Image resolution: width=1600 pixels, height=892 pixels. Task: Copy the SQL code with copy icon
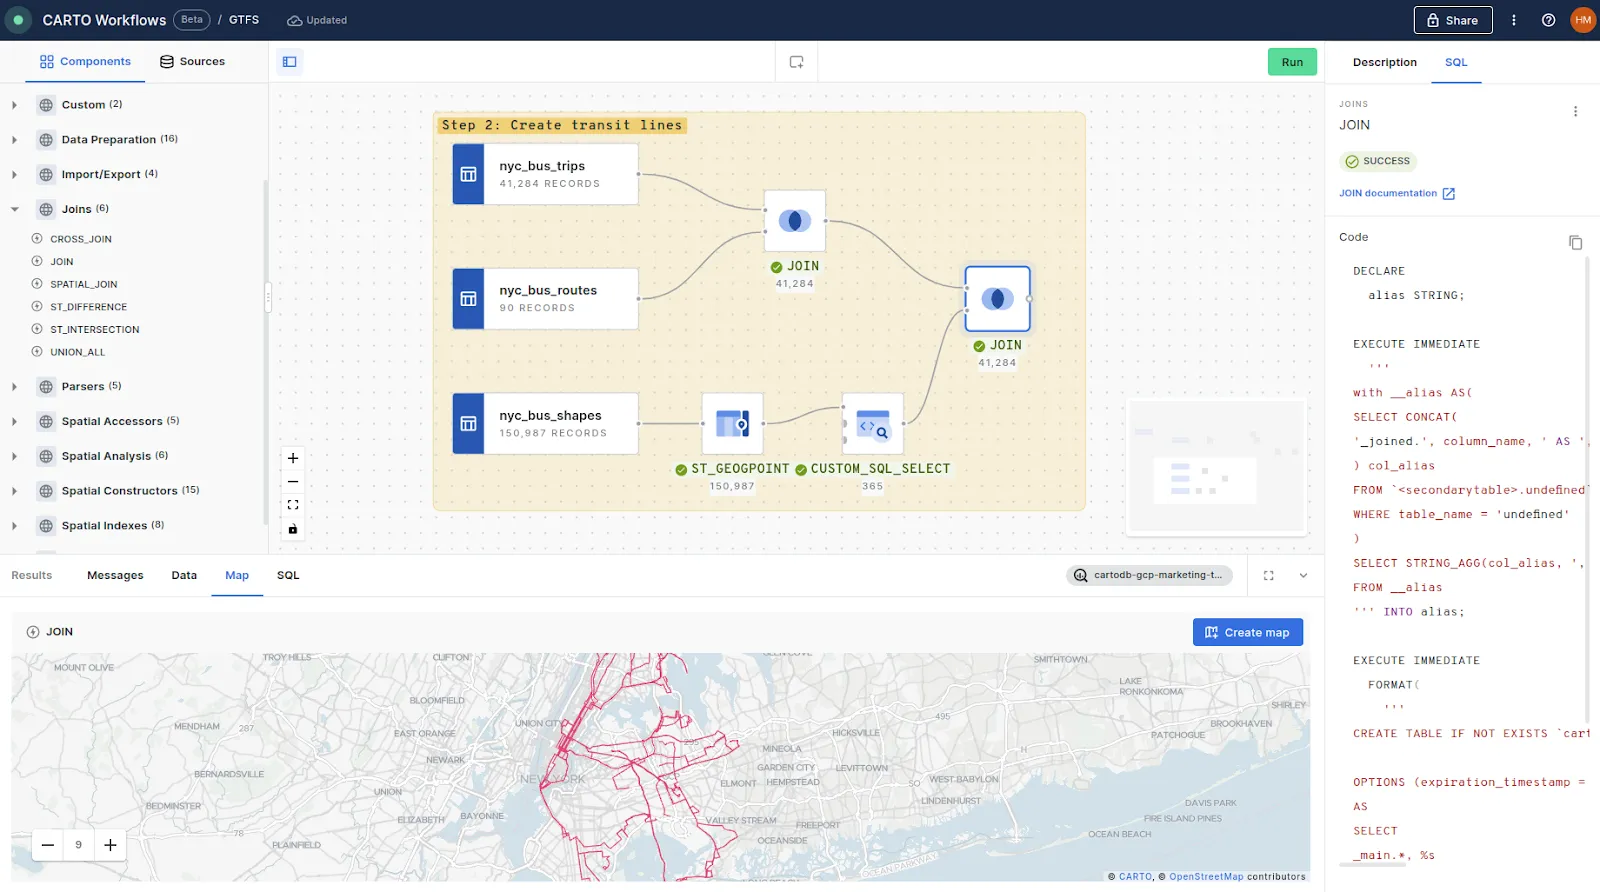pos(1575,243)
